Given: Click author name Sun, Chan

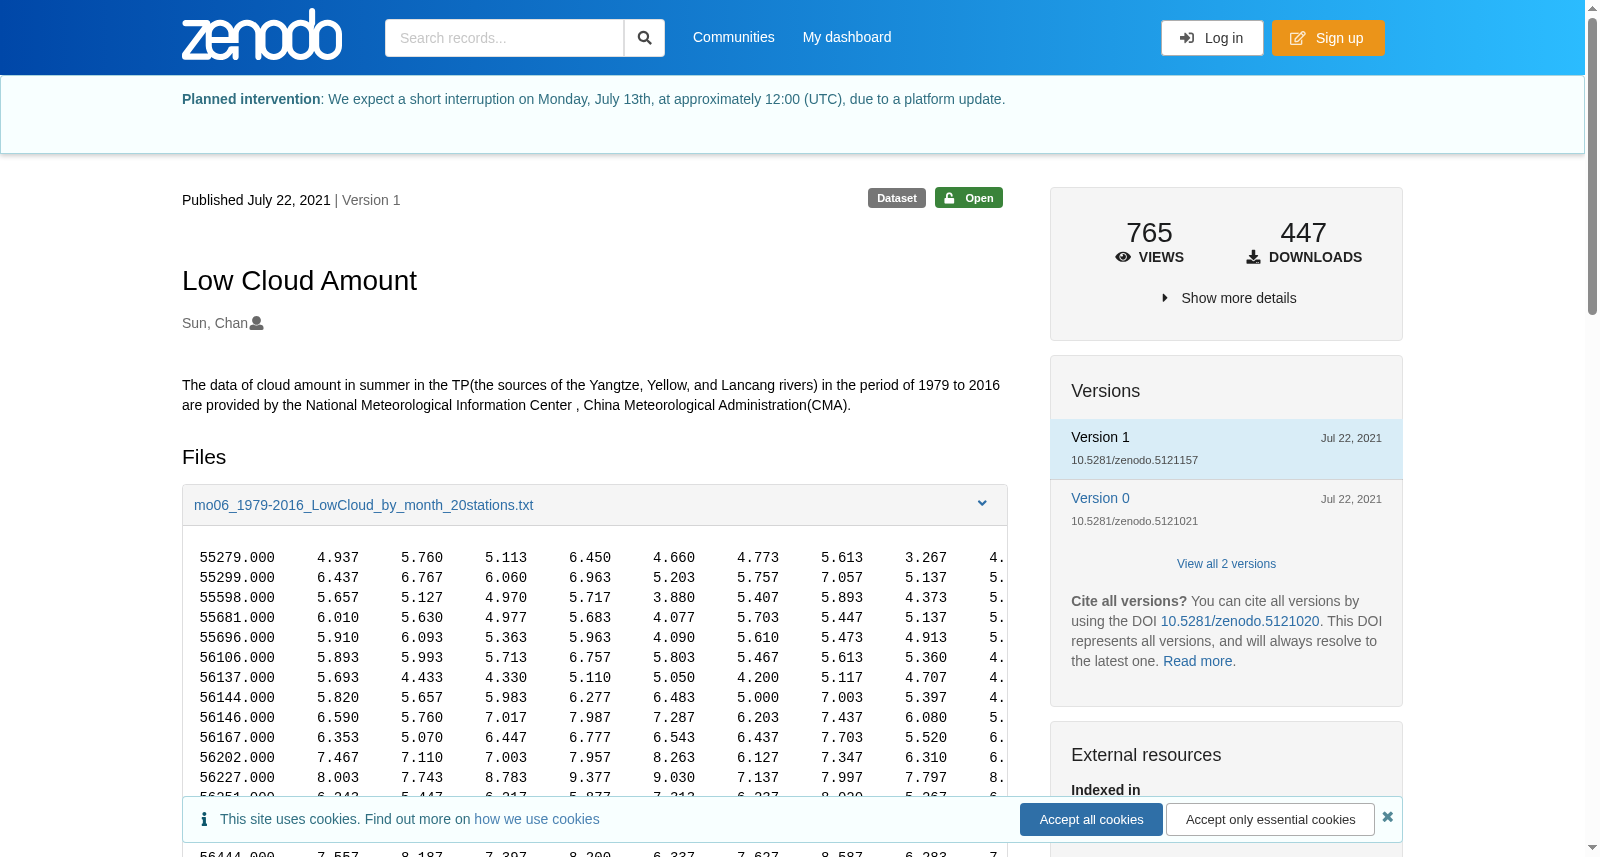Looking at the screenshot, I should 215,323.
